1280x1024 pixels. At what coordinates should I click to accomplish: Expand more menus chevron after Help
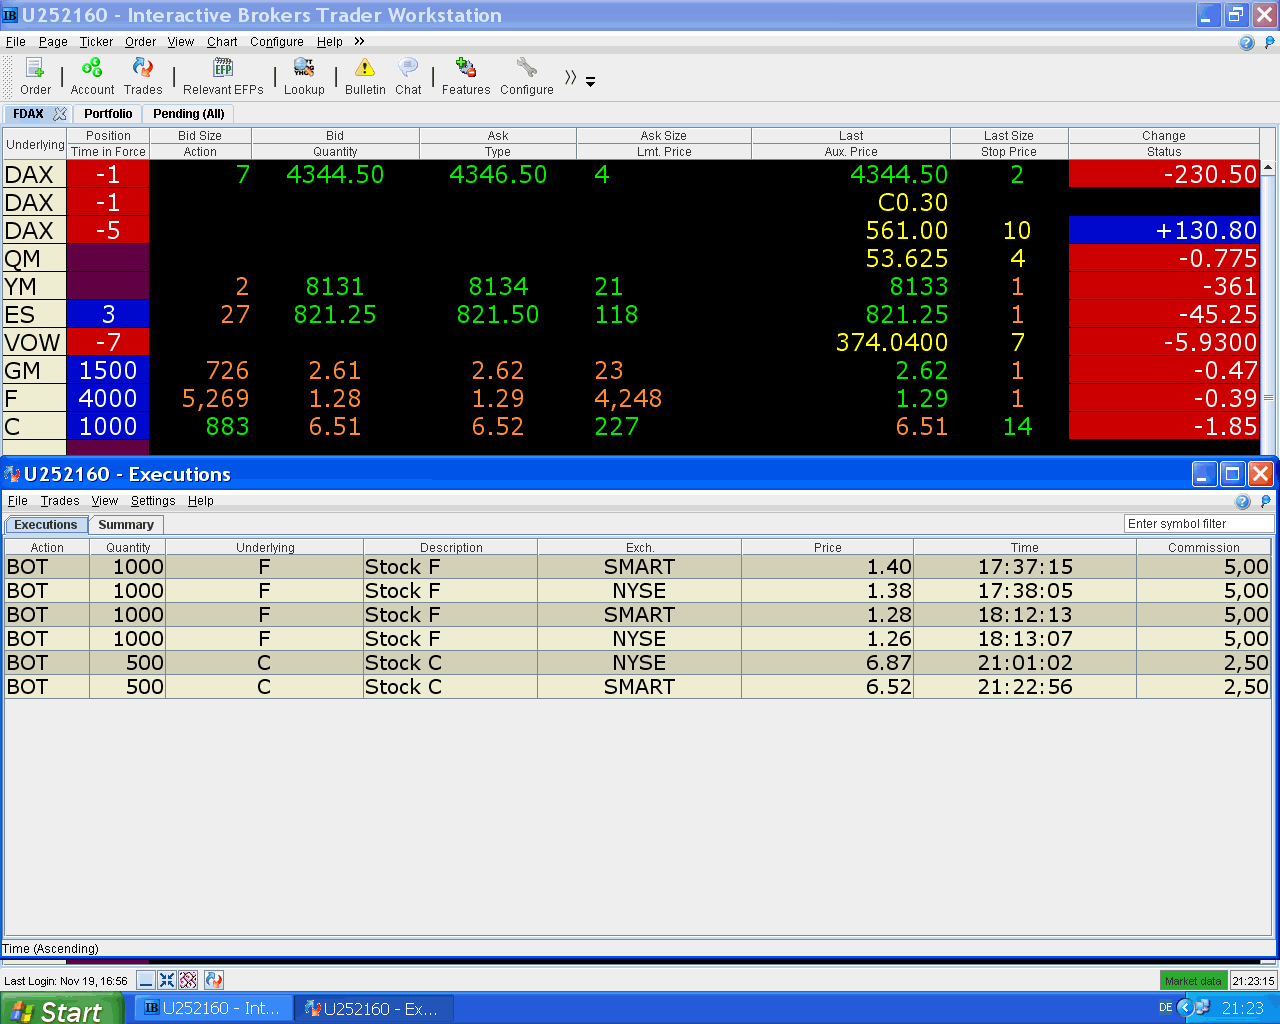(359, 41)
